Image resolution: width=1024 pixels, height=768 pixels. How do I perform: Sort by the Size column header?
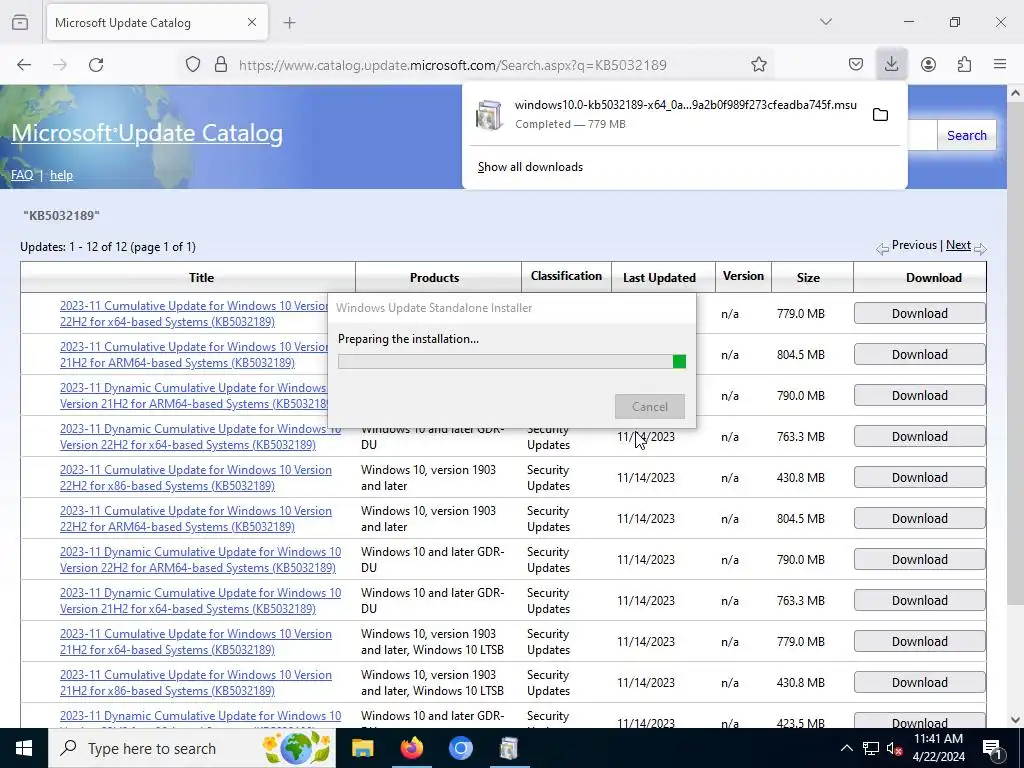point(808,278)
